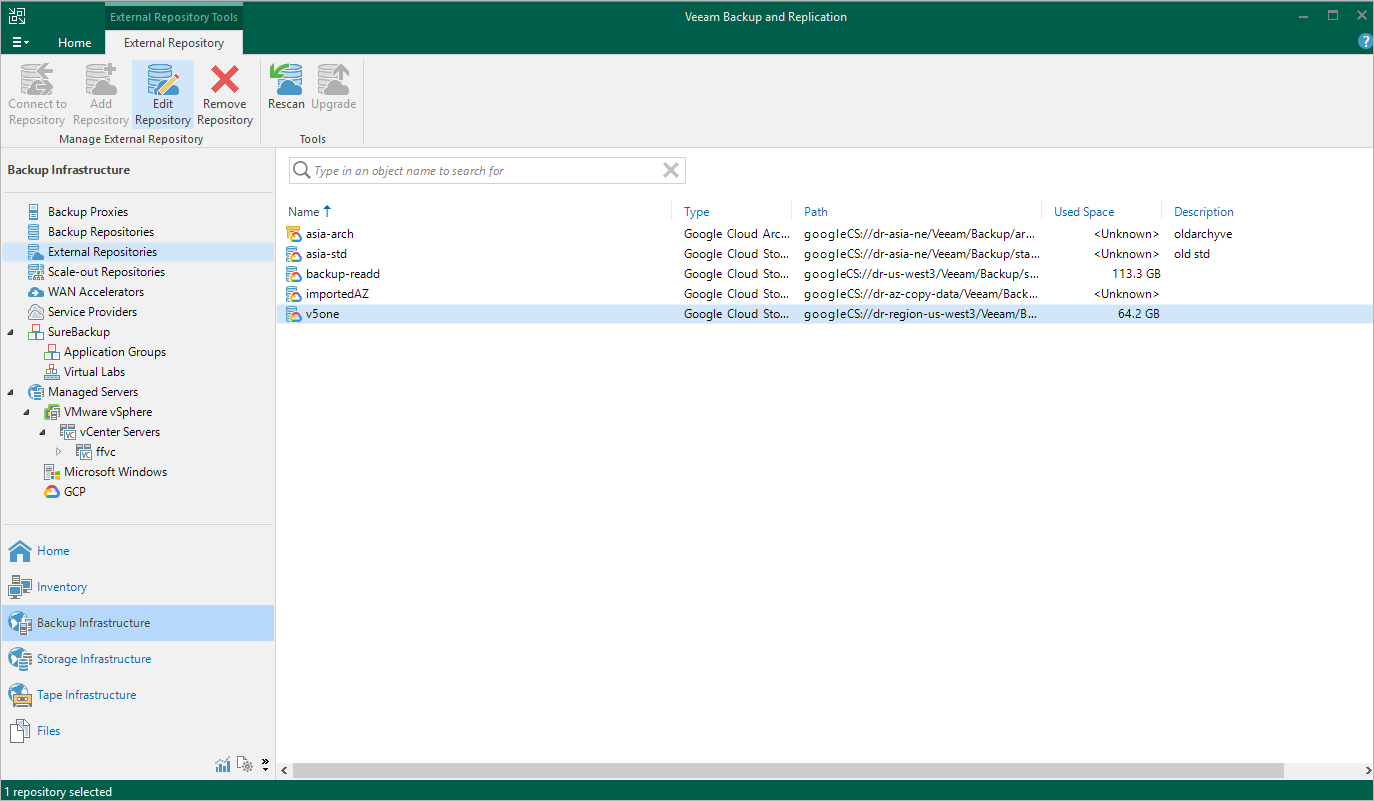Click the navigation pane gear icon
The image size is (1374, 801).
click(x=245, y=765)
